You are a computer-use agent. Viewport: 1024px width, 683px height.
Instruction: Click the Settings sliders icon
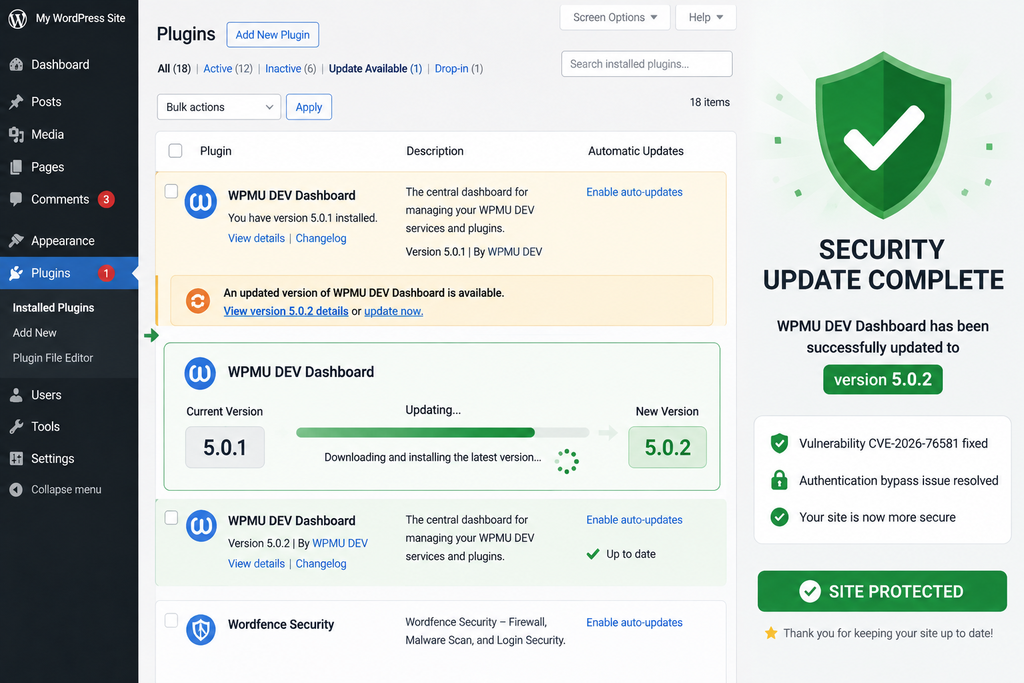[16, 458]
